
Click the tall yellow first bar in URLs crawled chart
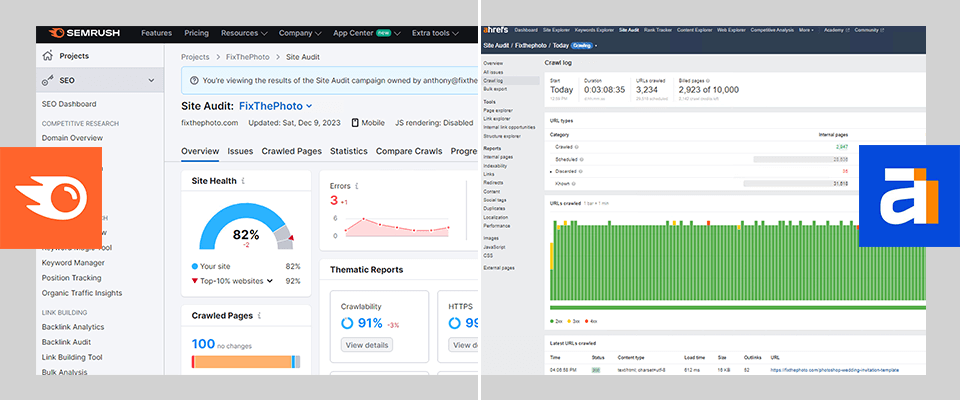point(552,255)
